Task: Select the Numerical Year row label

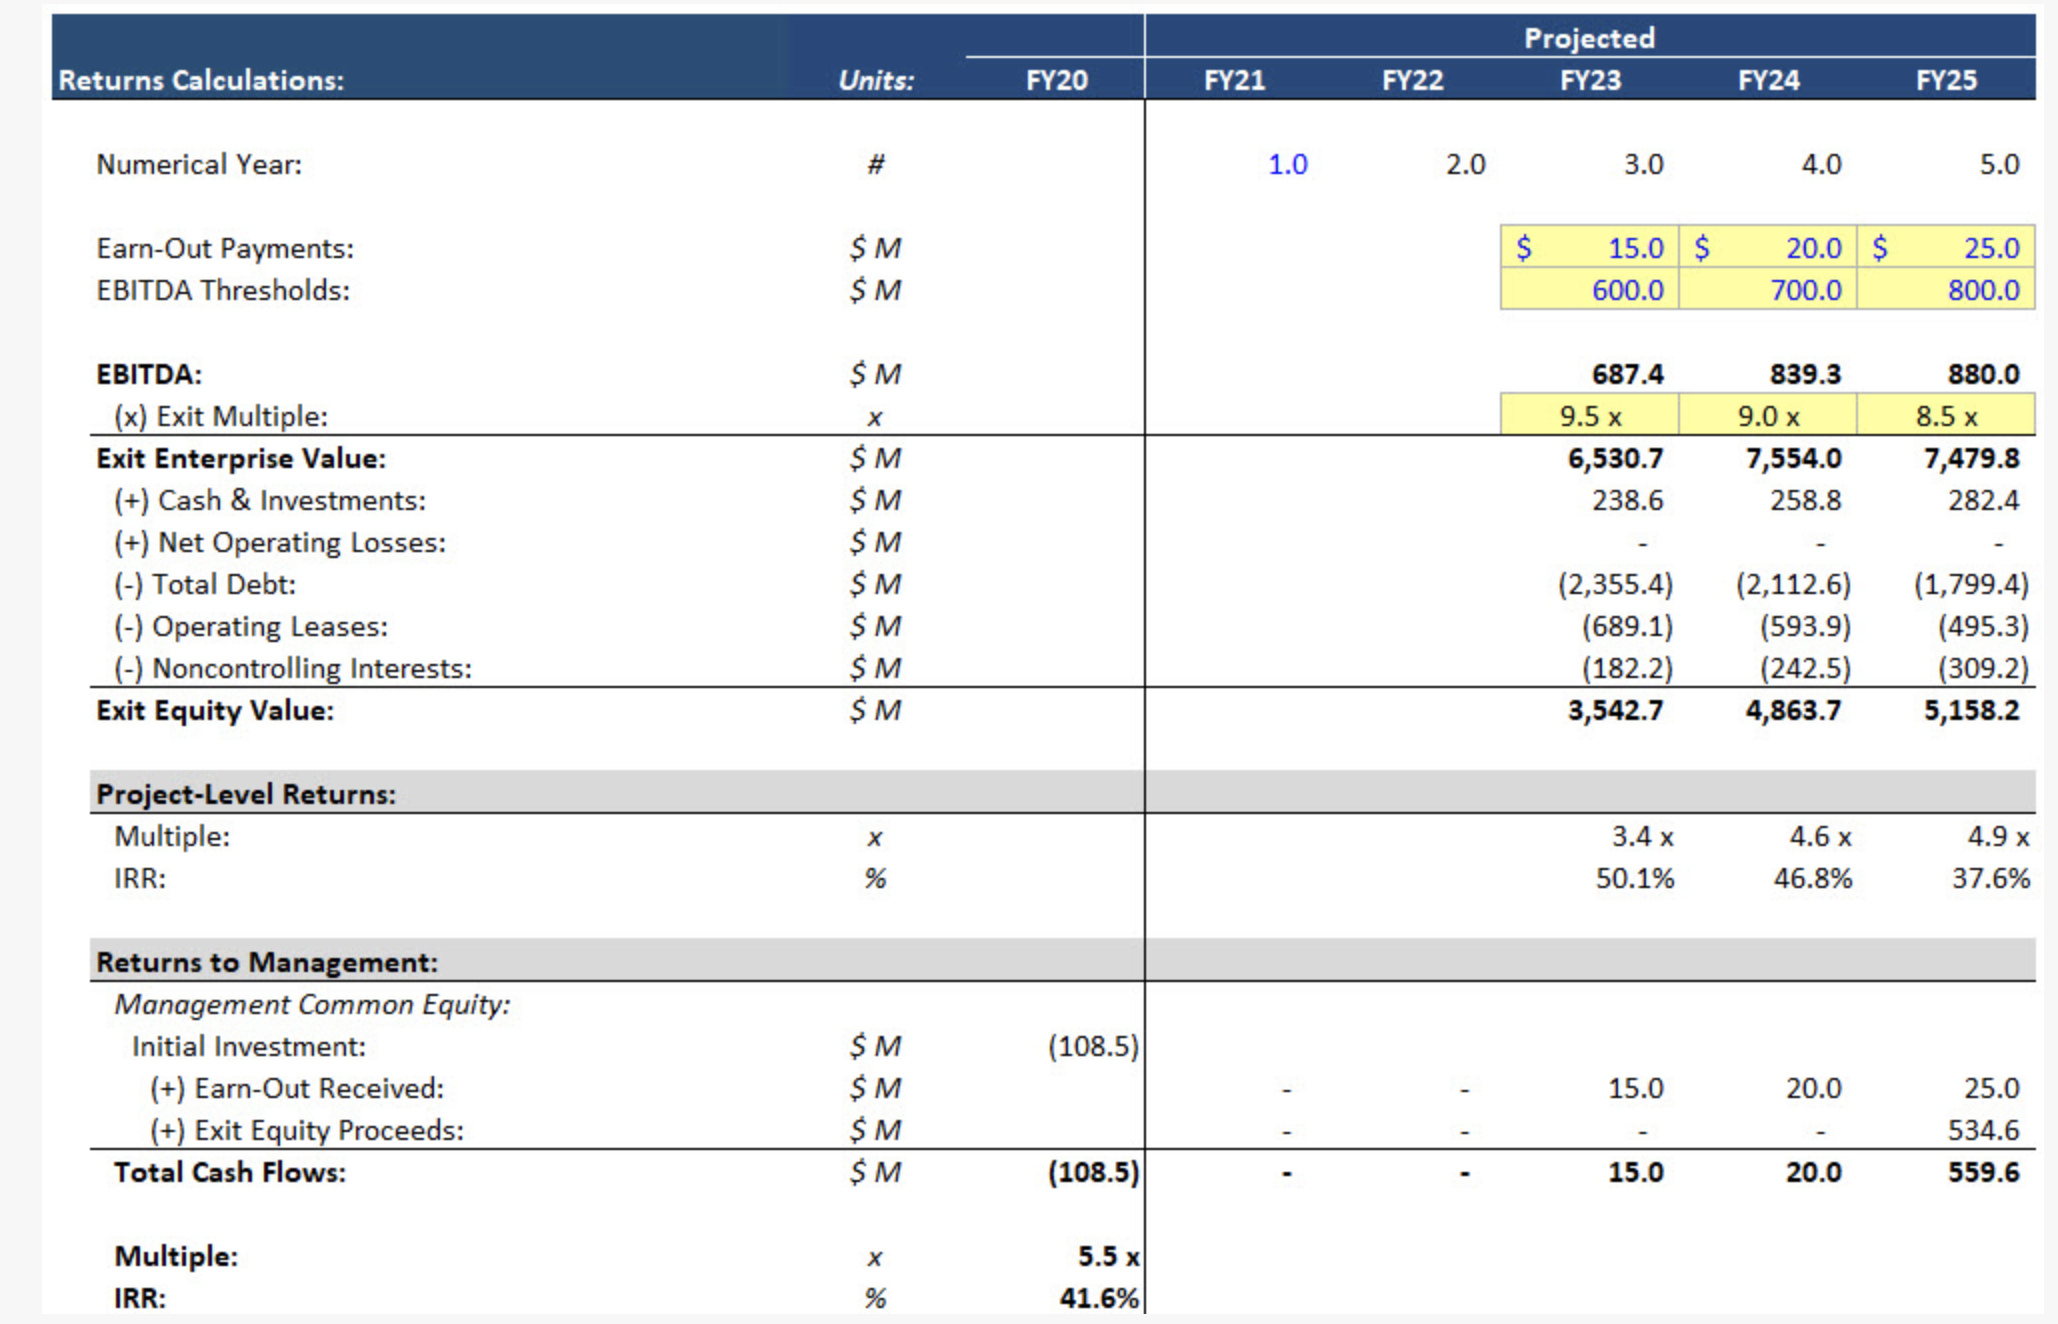Action: pos(199,164)
